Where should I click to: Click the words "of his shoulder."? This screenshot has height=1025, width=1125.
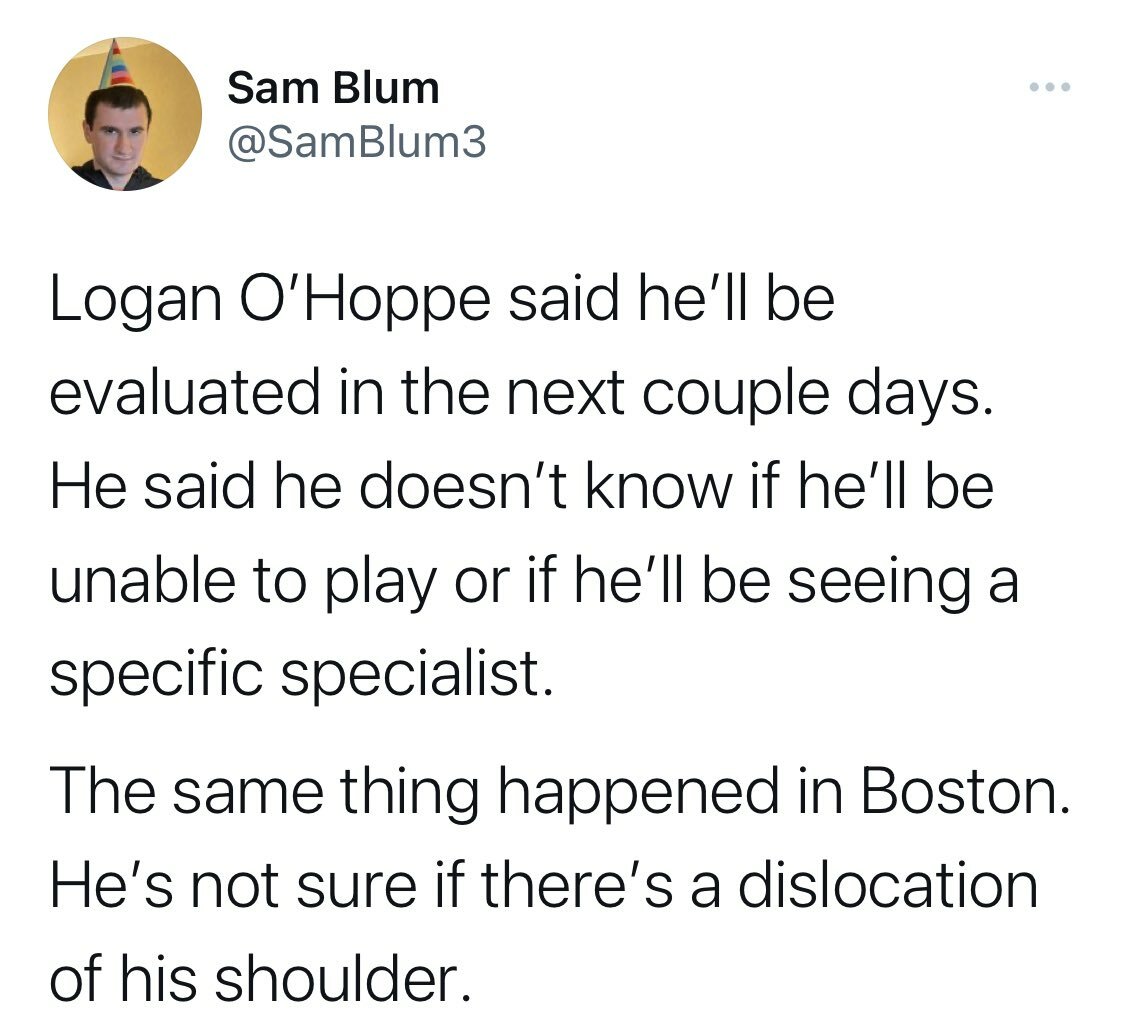[261, 980]
